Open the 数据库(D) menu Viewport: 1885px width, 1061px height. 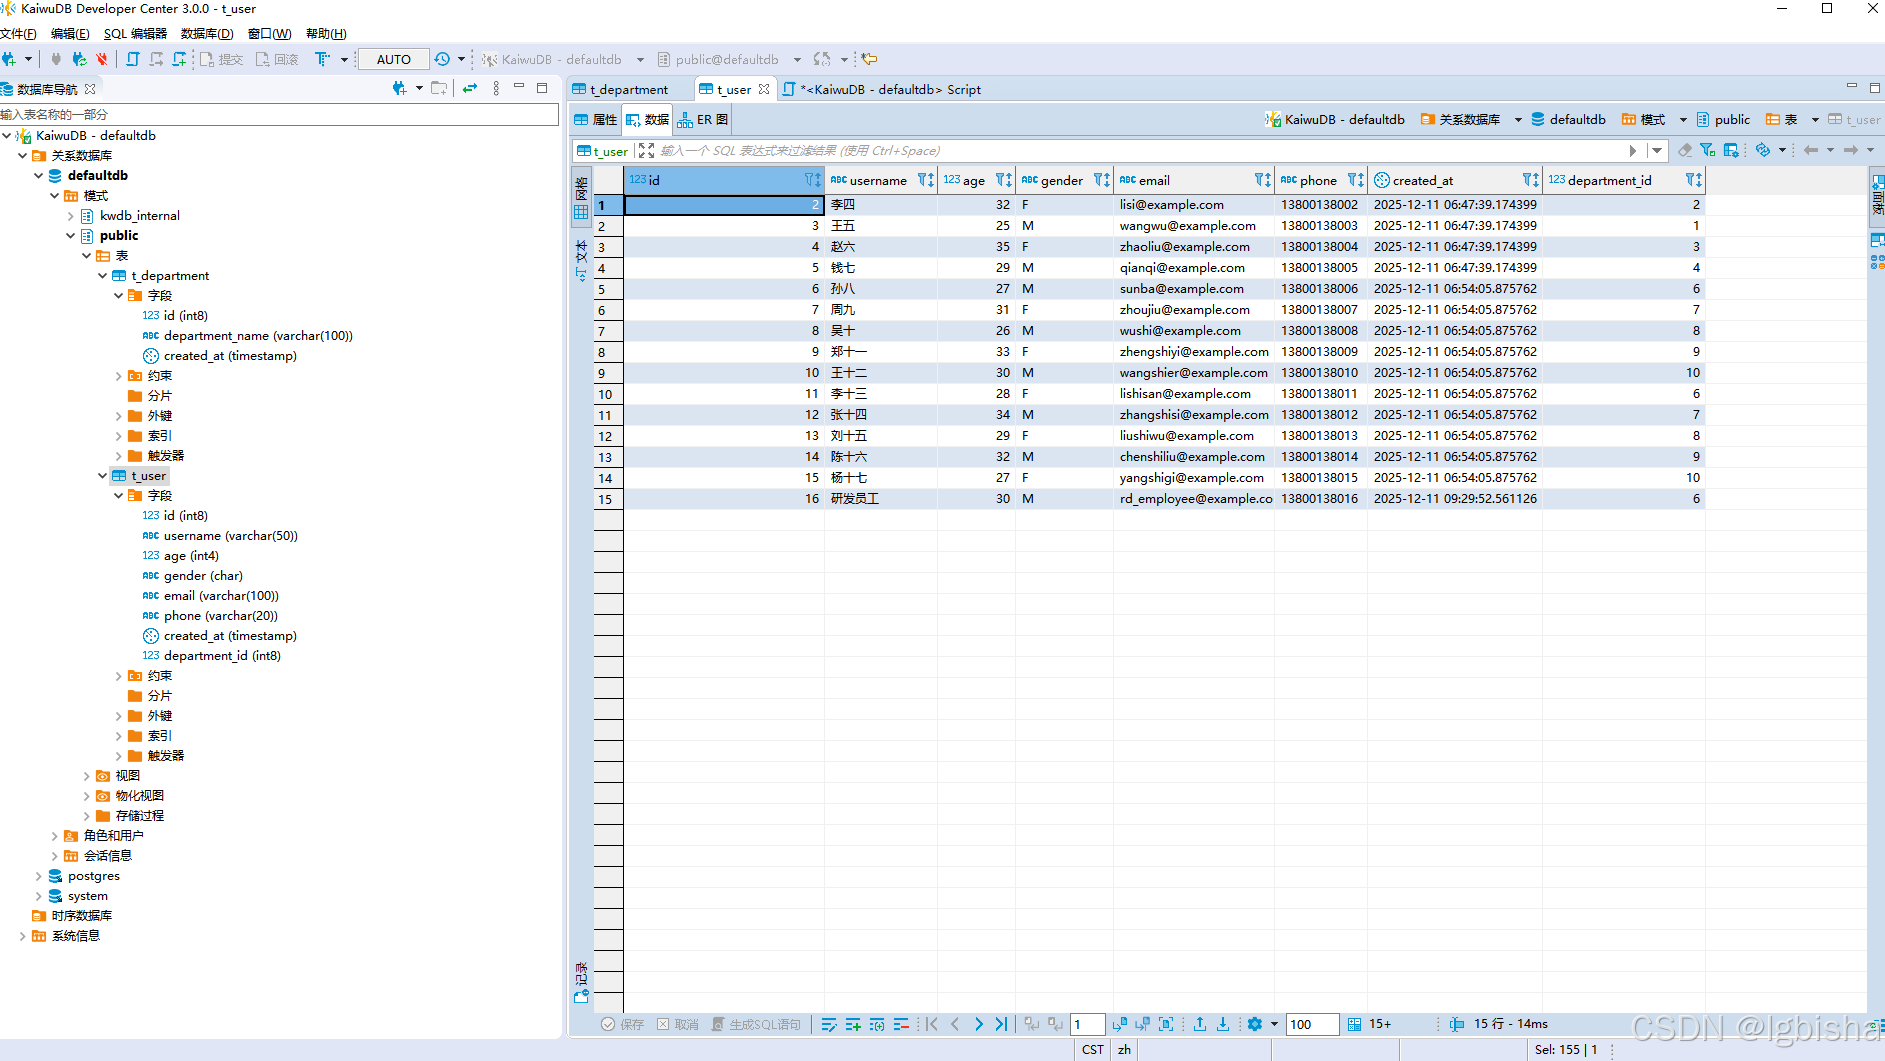pos(207,33)
